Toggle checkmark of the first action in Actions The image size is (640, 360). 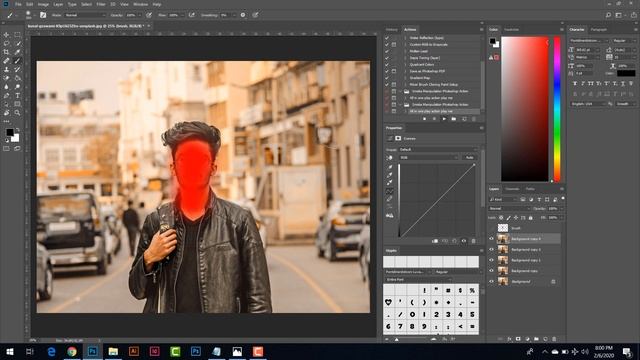coord(387,38)
